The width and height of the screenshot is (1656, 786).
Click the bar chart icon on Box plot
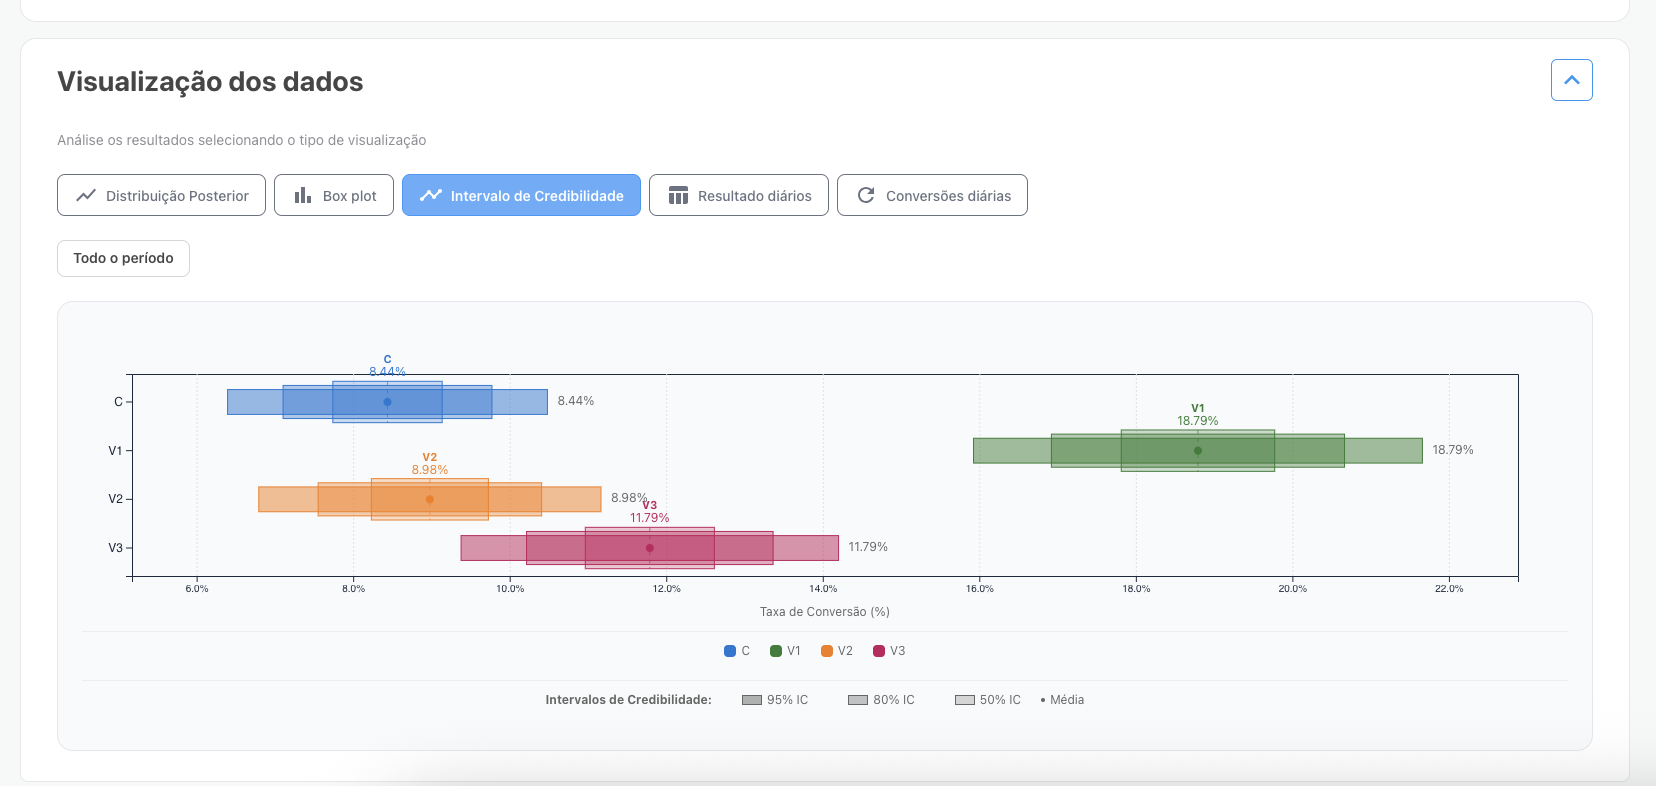[x=303, y=195]
